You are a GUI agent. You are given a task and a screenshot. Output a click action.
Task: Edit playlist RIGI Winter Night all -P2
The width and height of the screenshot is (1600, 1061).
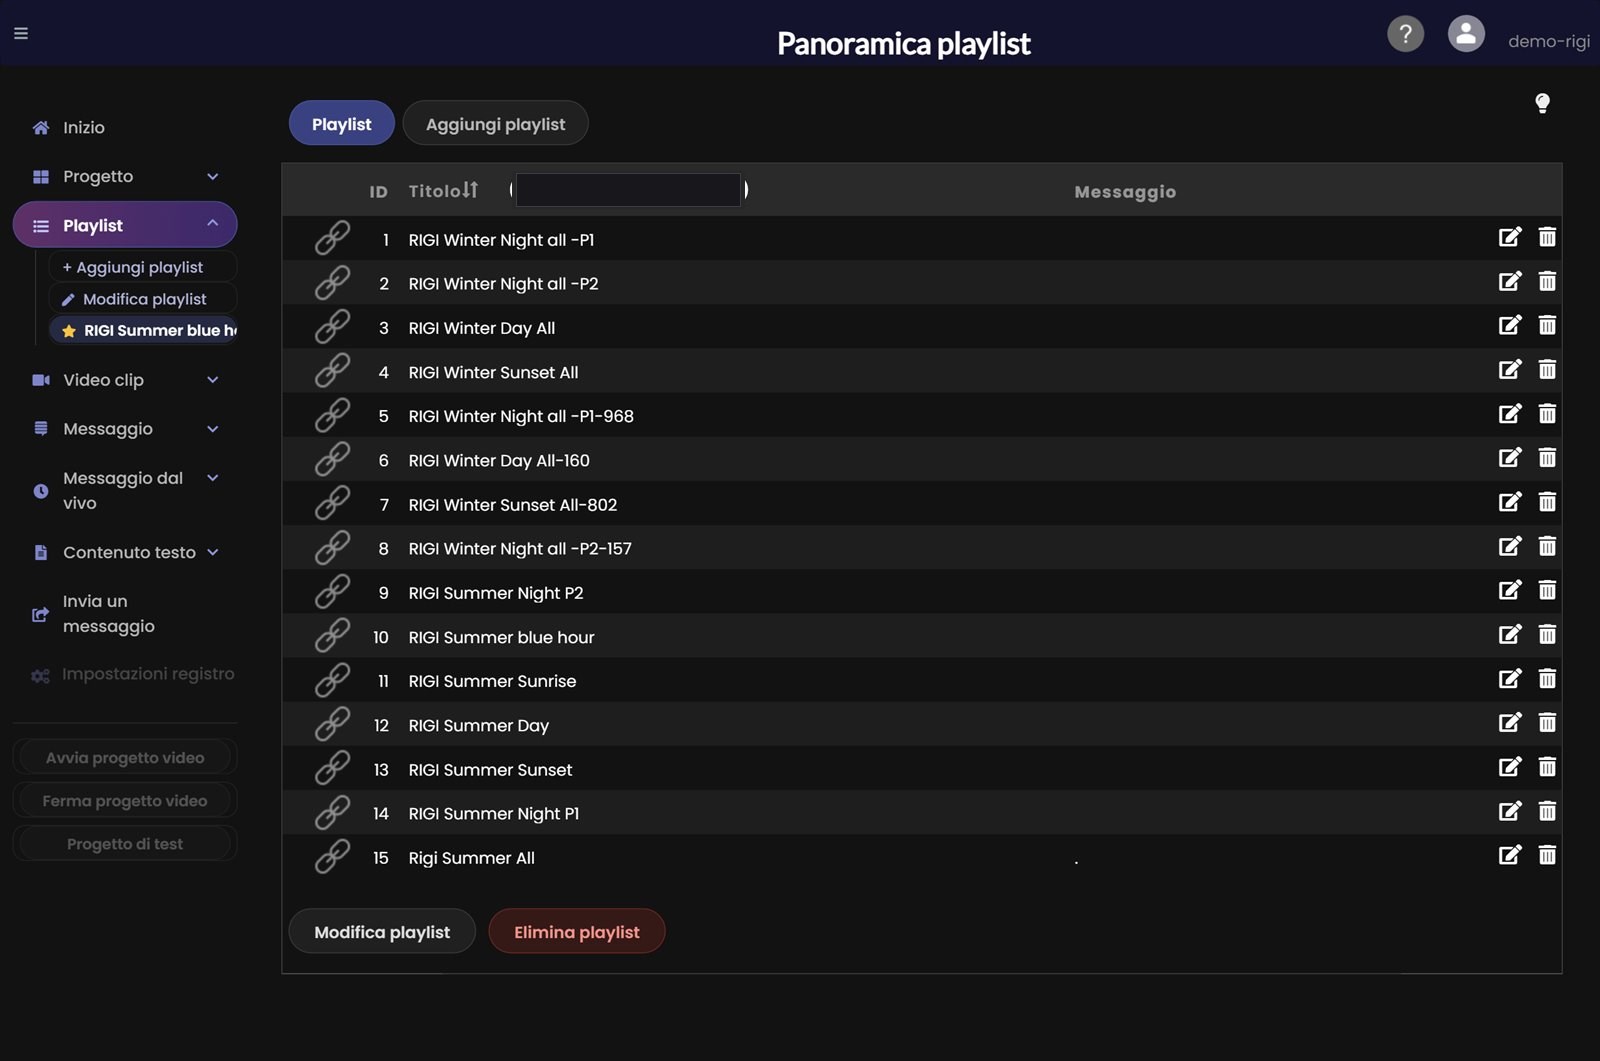[x=1510, y=281]
